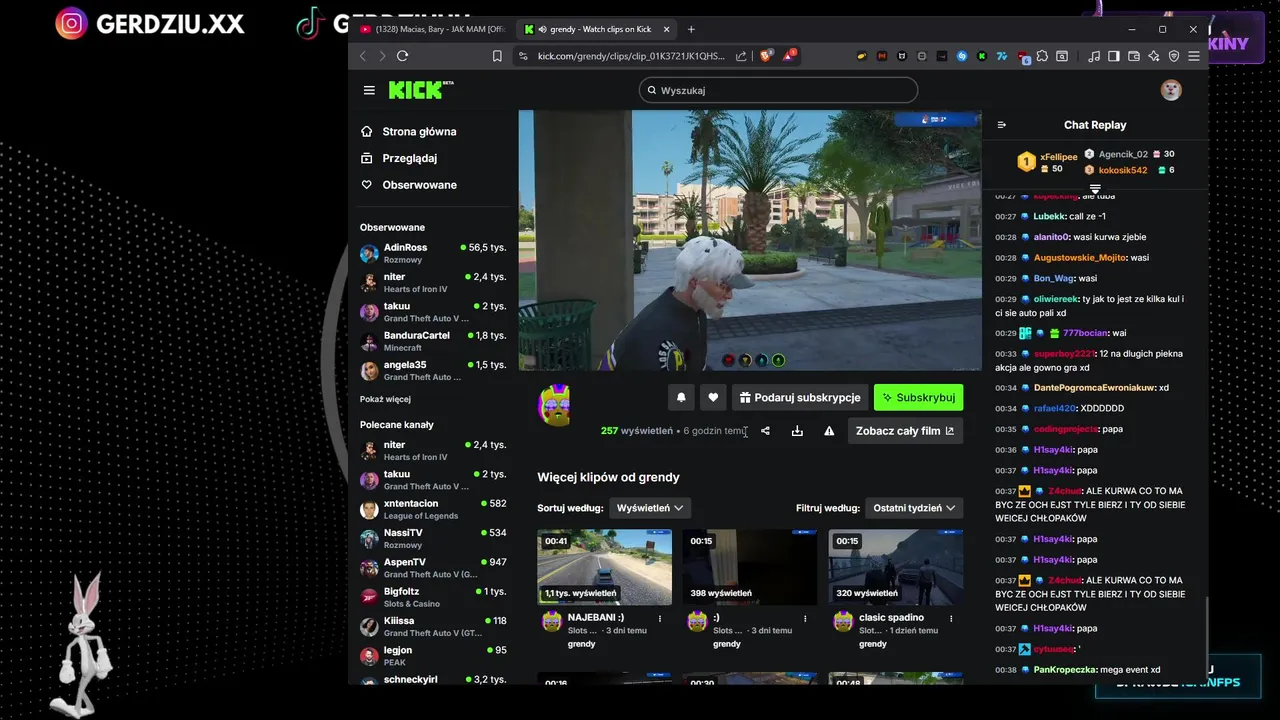1280x720 pixels.
Task: Open the Brave VPN shield icon
Action: tap(1174, 56)
